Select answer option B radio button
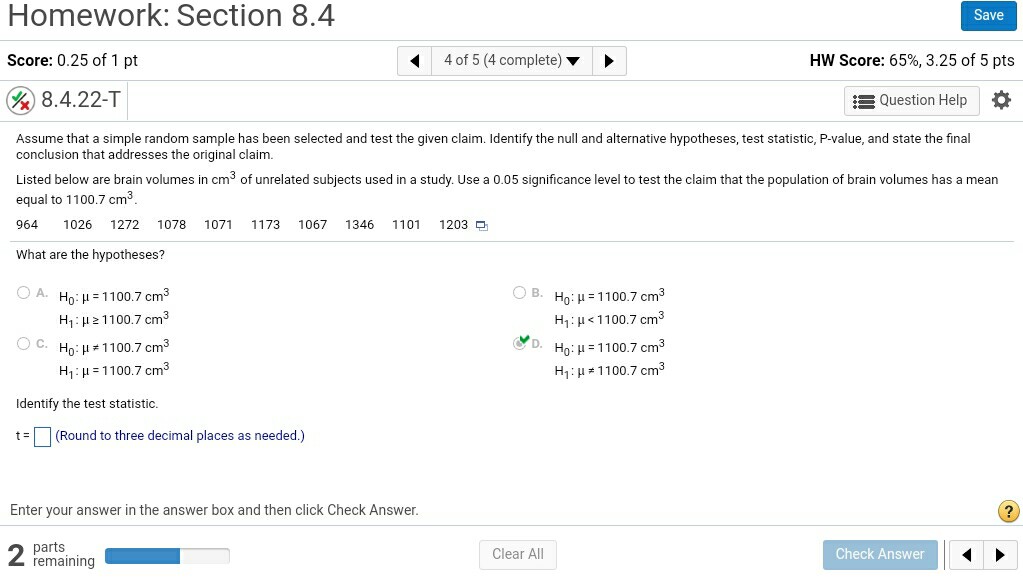The width and height of the screenshot is (1023, 586). click(520, 293)
